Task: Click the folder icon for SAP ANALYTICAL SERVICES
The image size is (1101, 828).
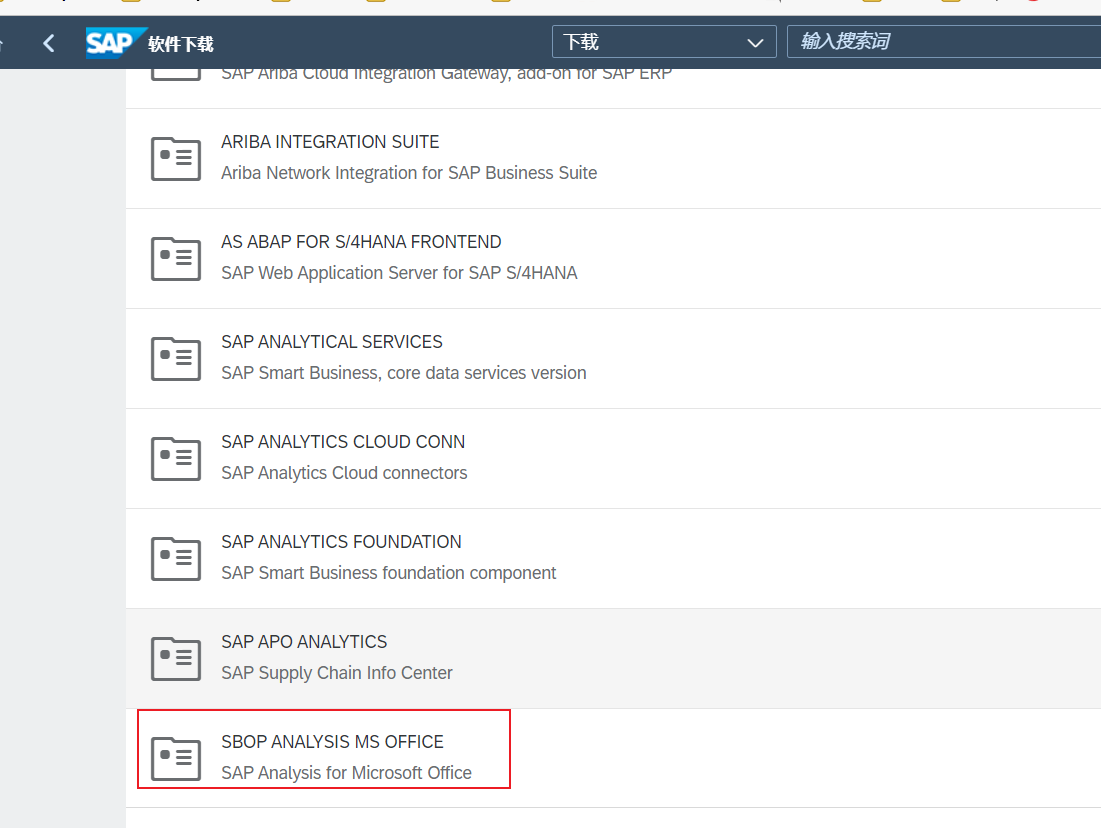Action: click(x=176, y=359)
